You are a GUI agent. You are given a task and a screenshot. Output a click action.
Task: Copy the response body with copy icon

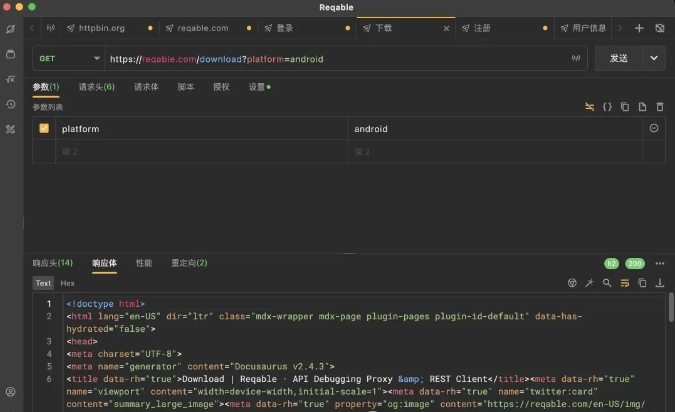[642, 283]
